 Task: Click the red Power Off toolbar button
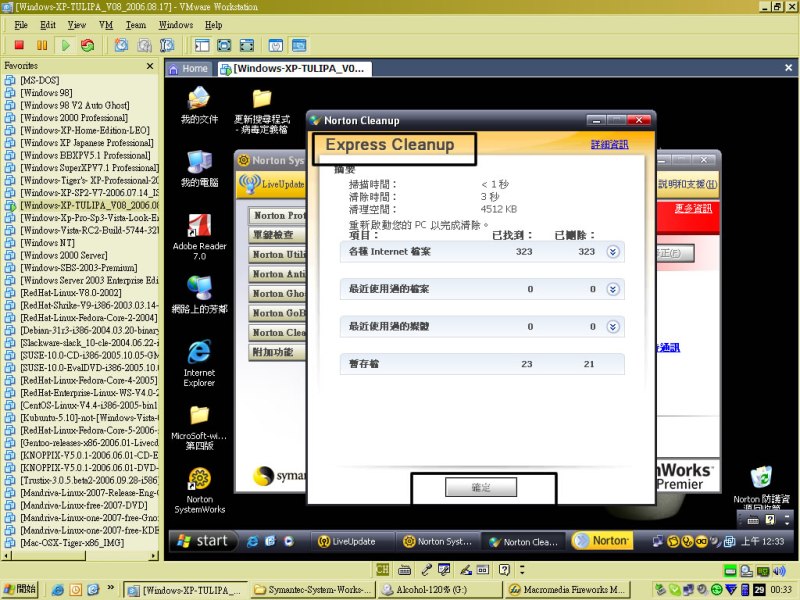point(19,45)
